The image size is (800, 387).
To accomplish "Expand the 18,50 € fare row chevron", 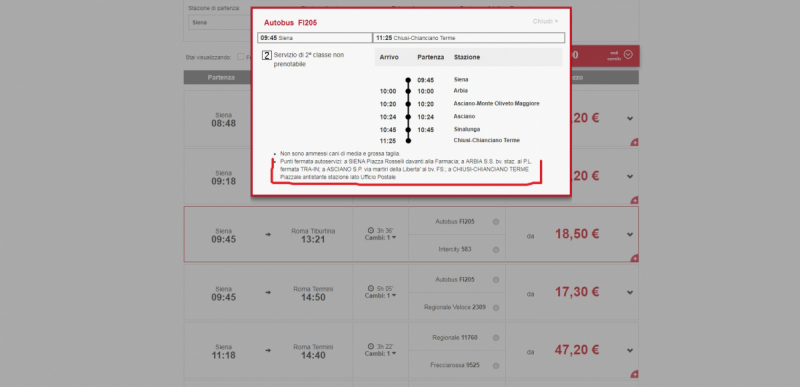I will [630, 235].
